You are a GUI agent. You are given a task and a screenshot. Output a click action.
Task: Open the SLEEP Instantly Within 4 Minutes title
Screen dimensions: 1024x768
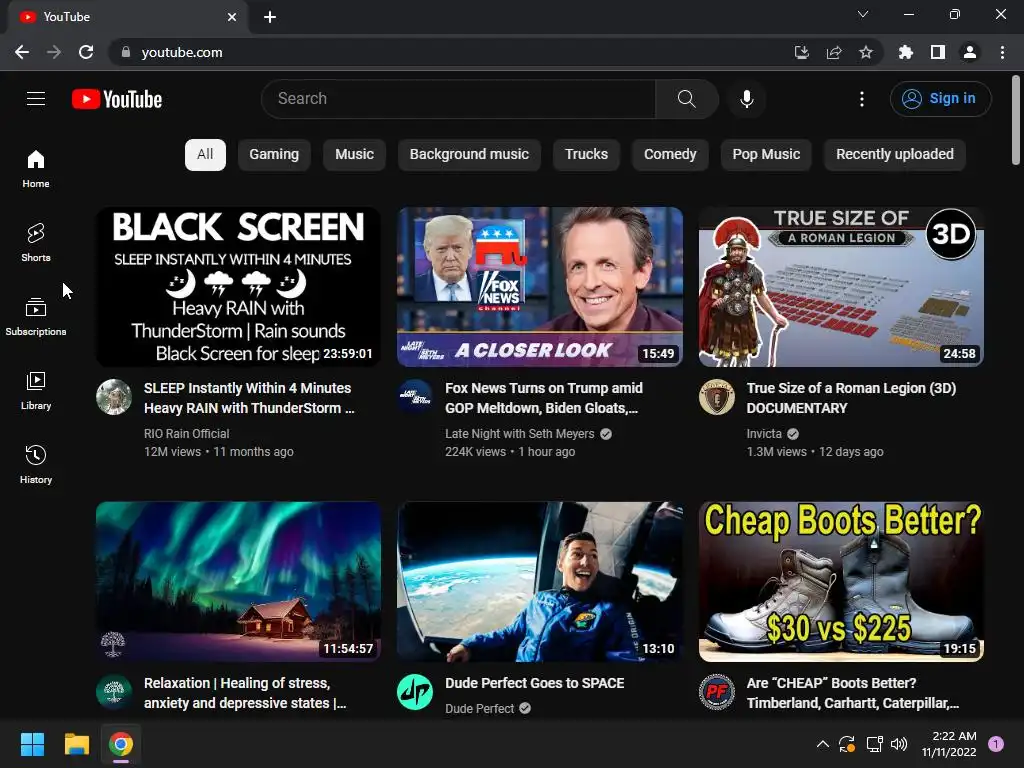(249, 398)
